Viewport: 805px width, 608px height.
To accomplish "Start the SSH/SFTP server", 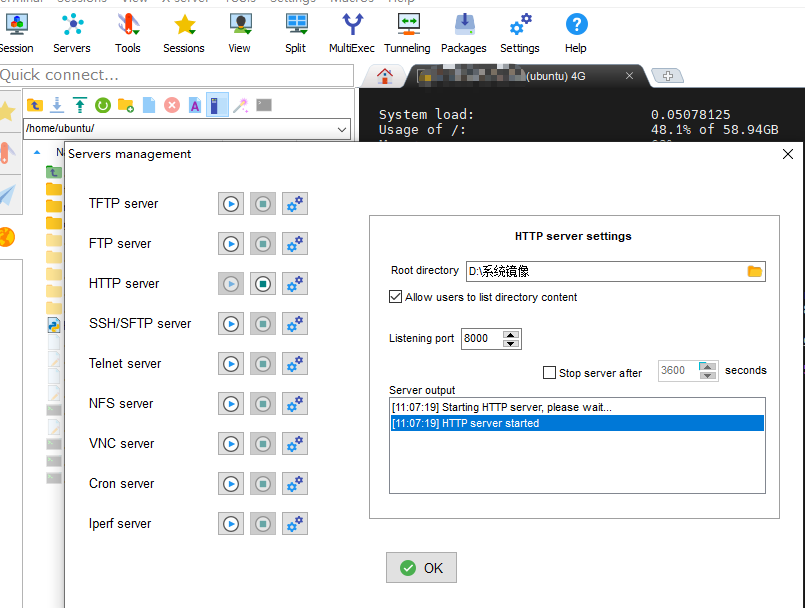I will click(231, 324).
